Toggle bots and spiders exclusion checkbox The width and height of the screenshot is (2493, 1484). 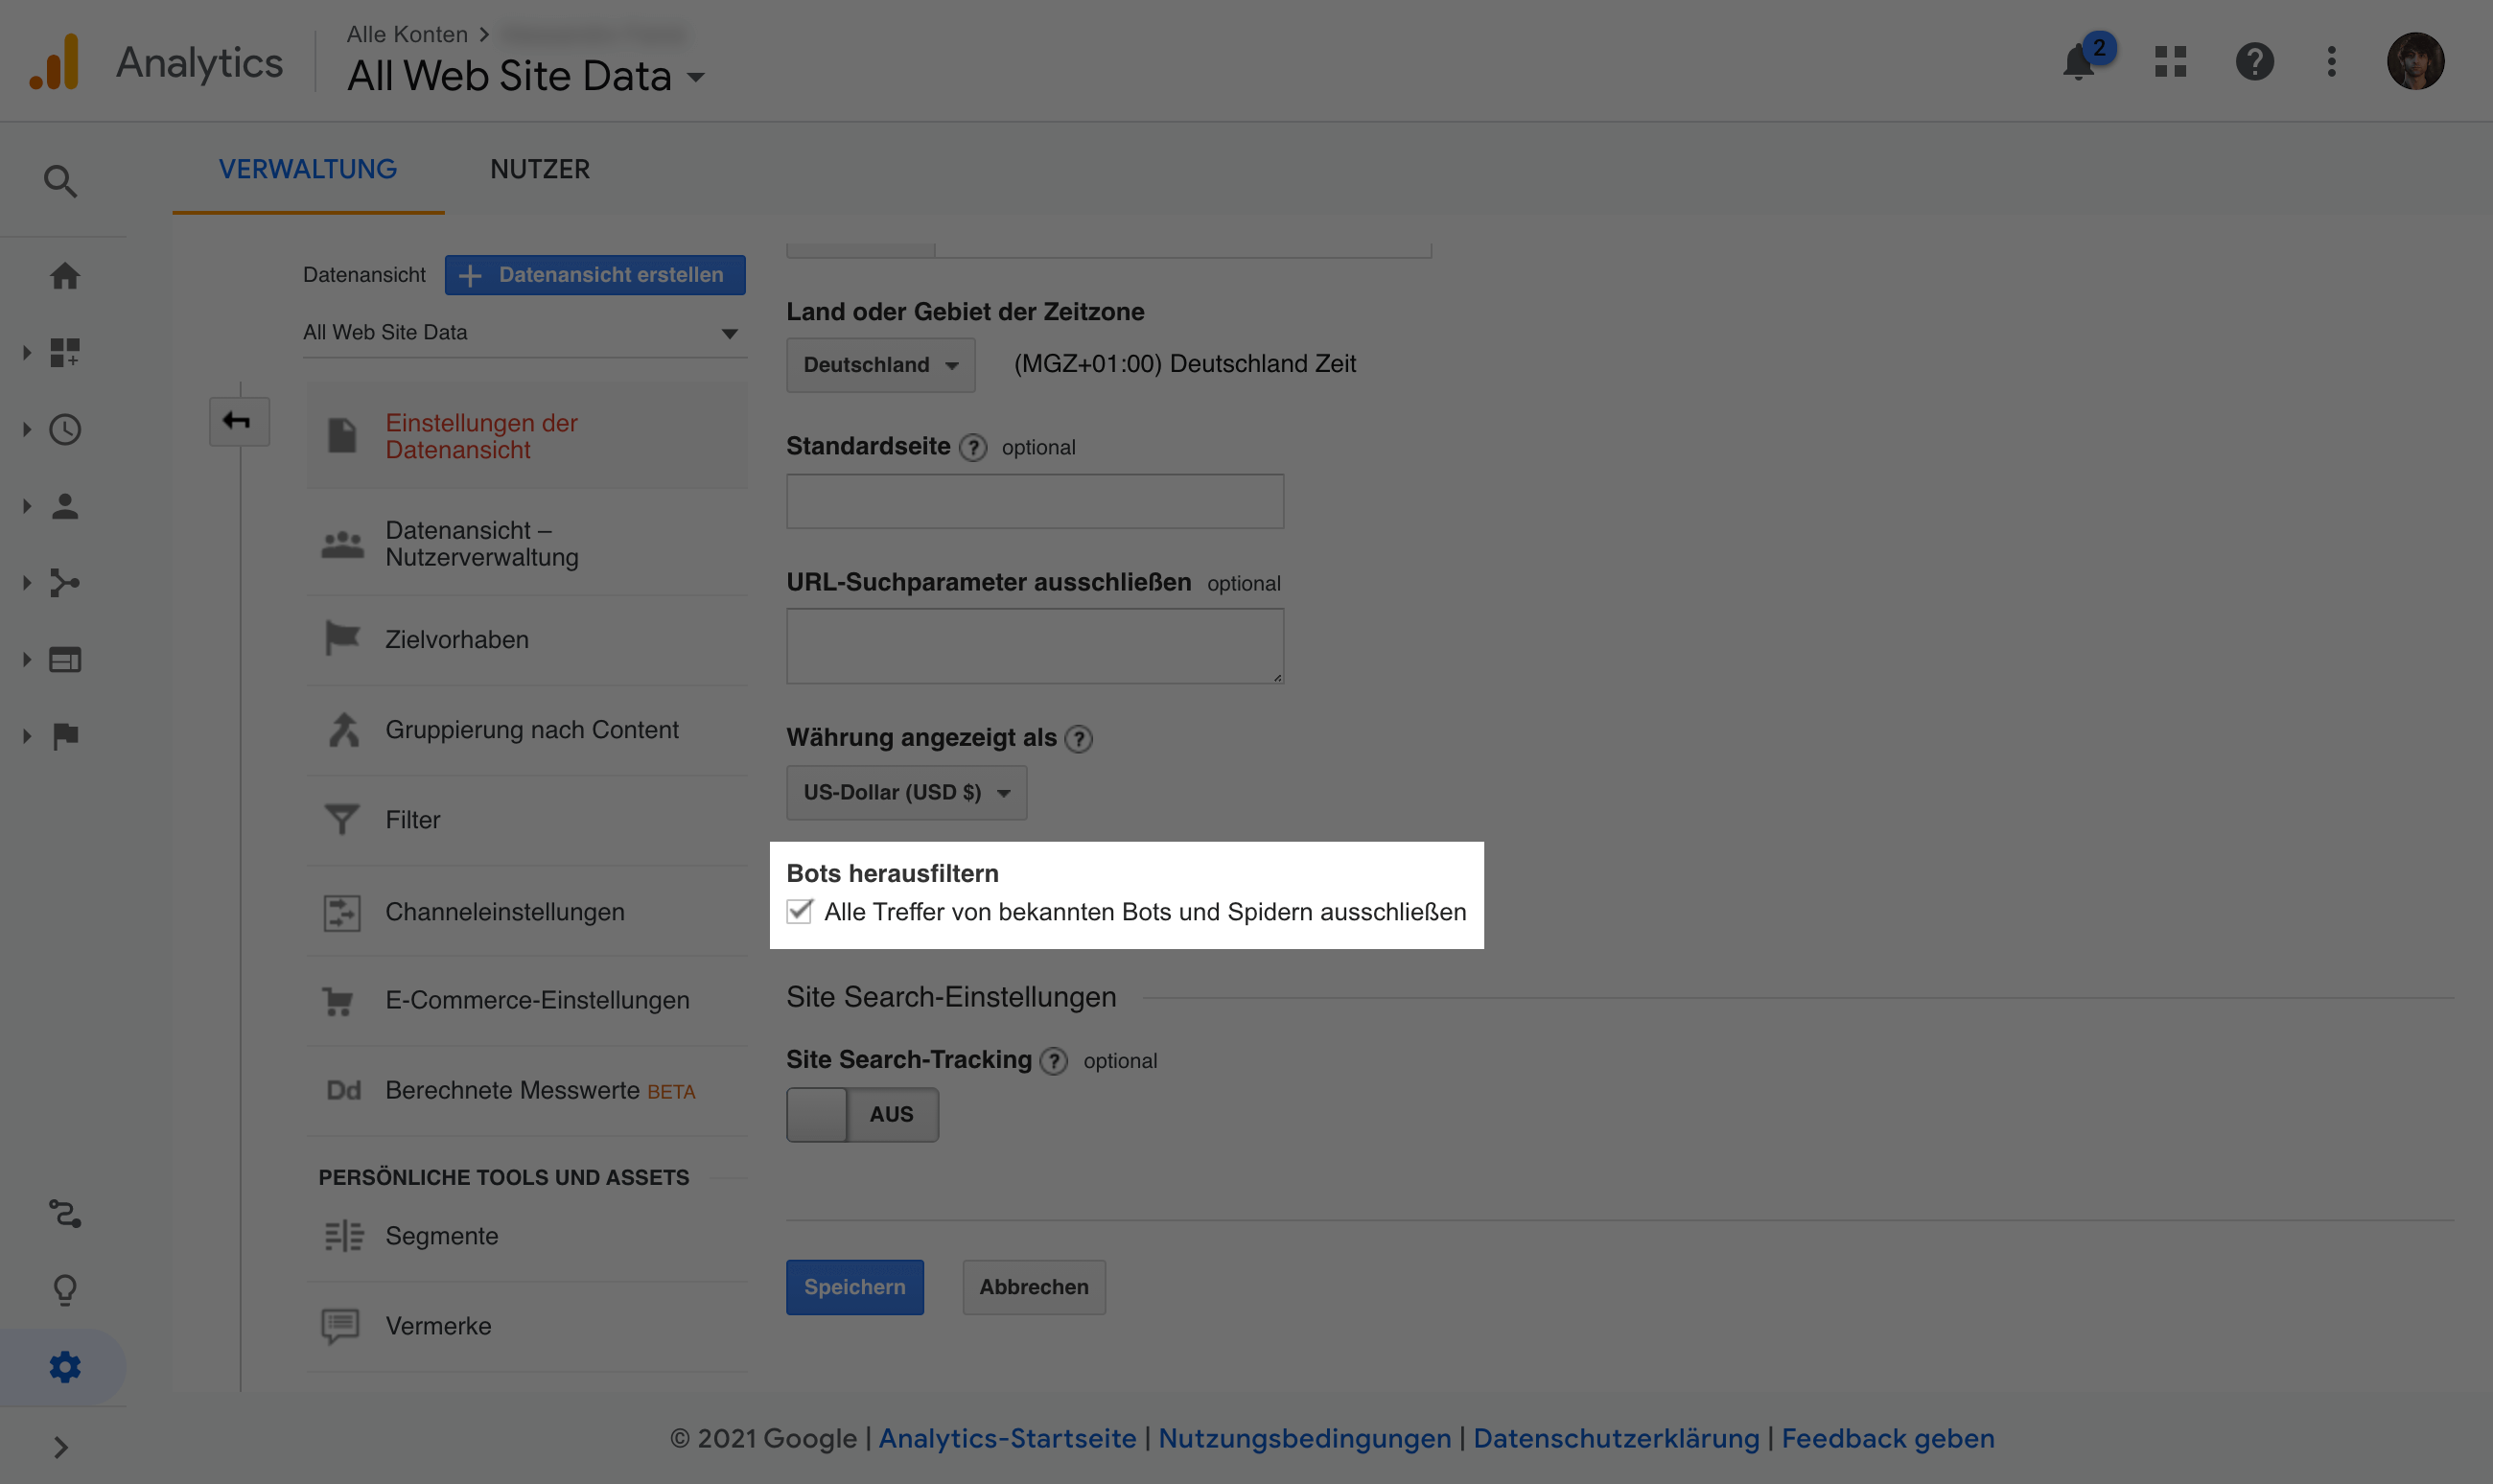(799, 911)
